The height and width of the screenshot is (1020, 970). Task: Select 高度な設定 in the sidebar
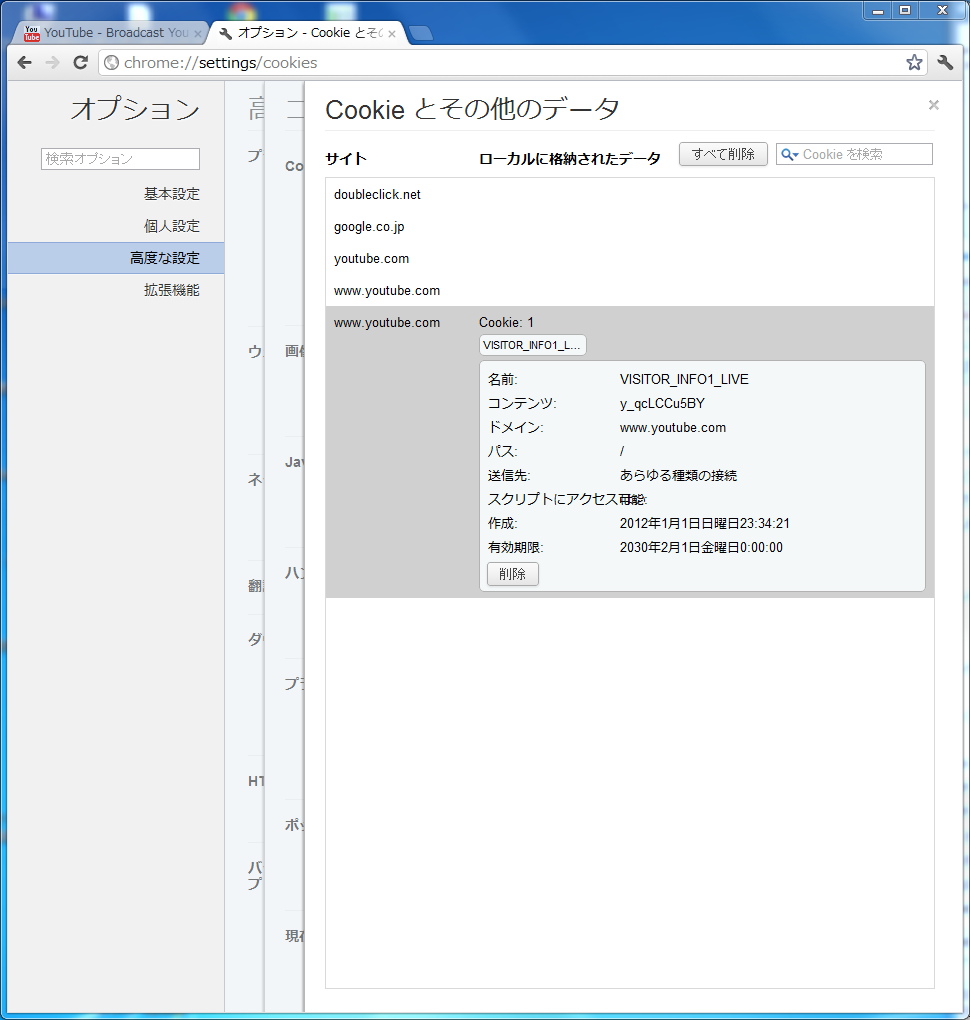116,258
